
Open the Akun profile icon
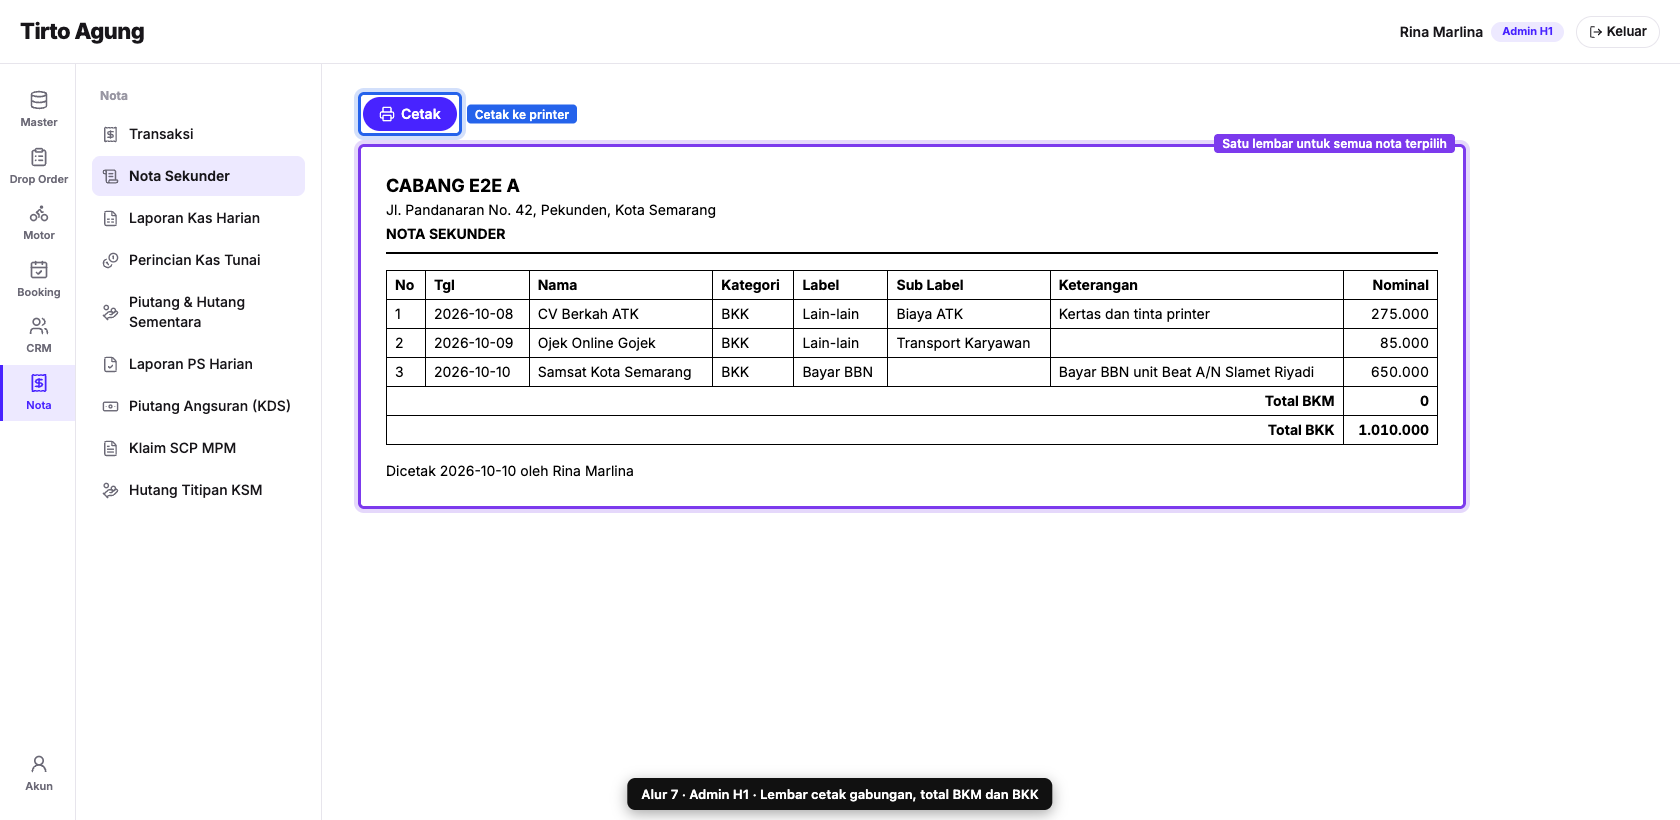pyautogui.click(x=39, y=764)
